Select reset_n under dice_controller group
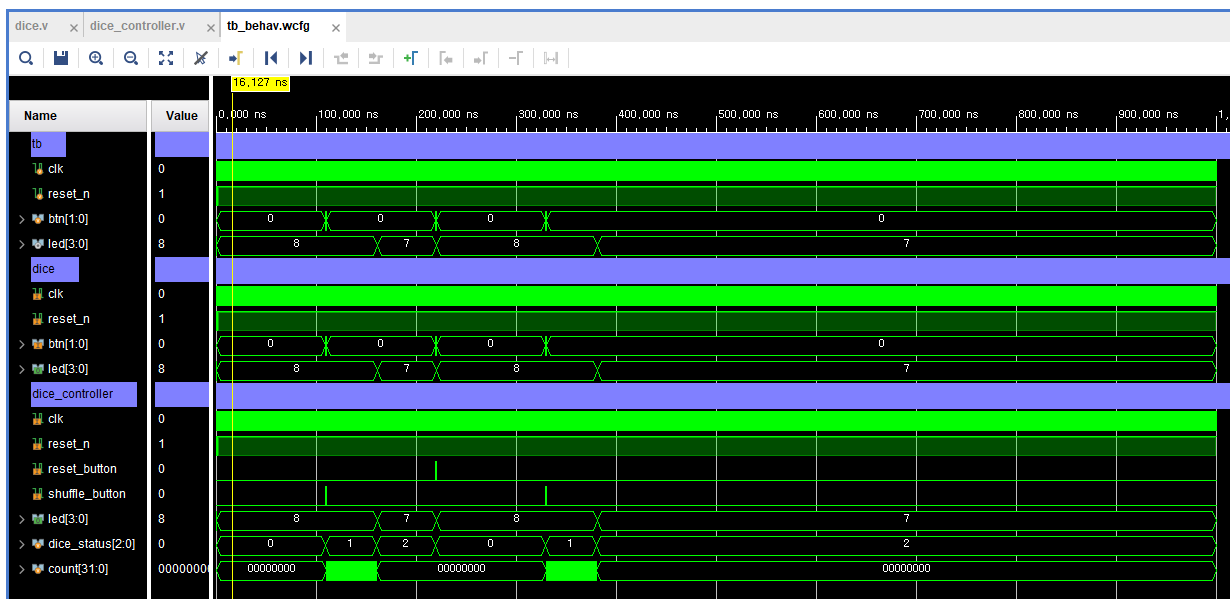 tap(69, 444)
